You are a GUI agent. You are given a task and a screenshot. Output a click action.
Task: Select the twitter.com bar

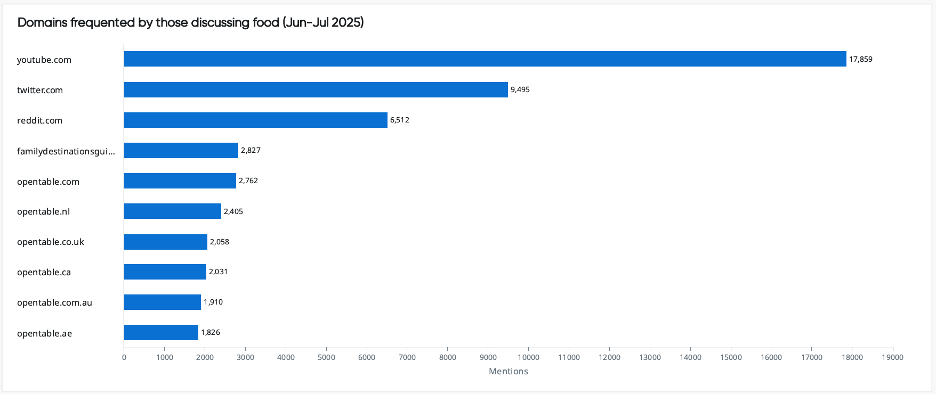[316, 90]
